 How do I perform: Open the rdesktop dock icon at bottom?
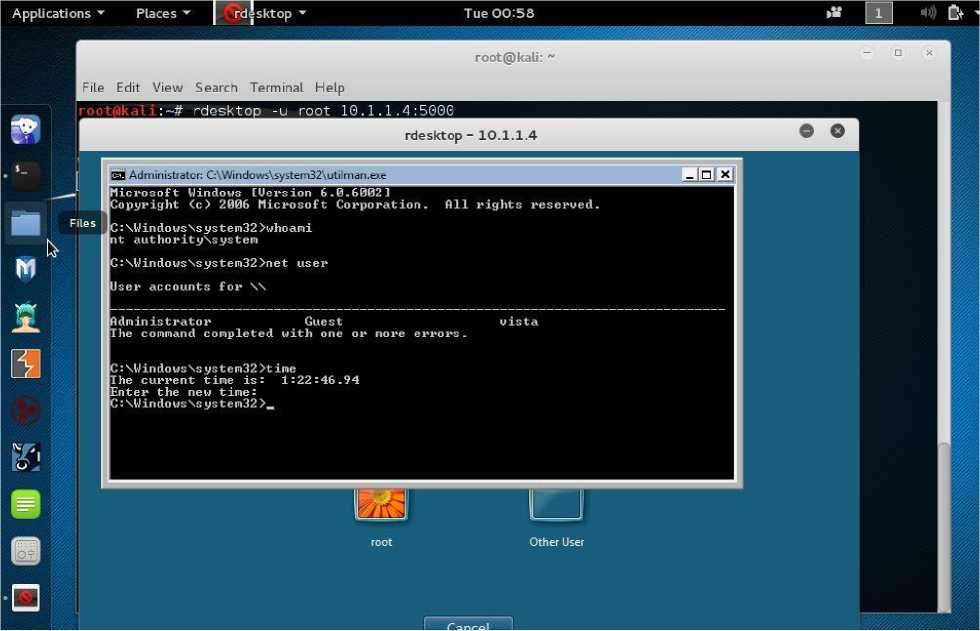[26, 598]
